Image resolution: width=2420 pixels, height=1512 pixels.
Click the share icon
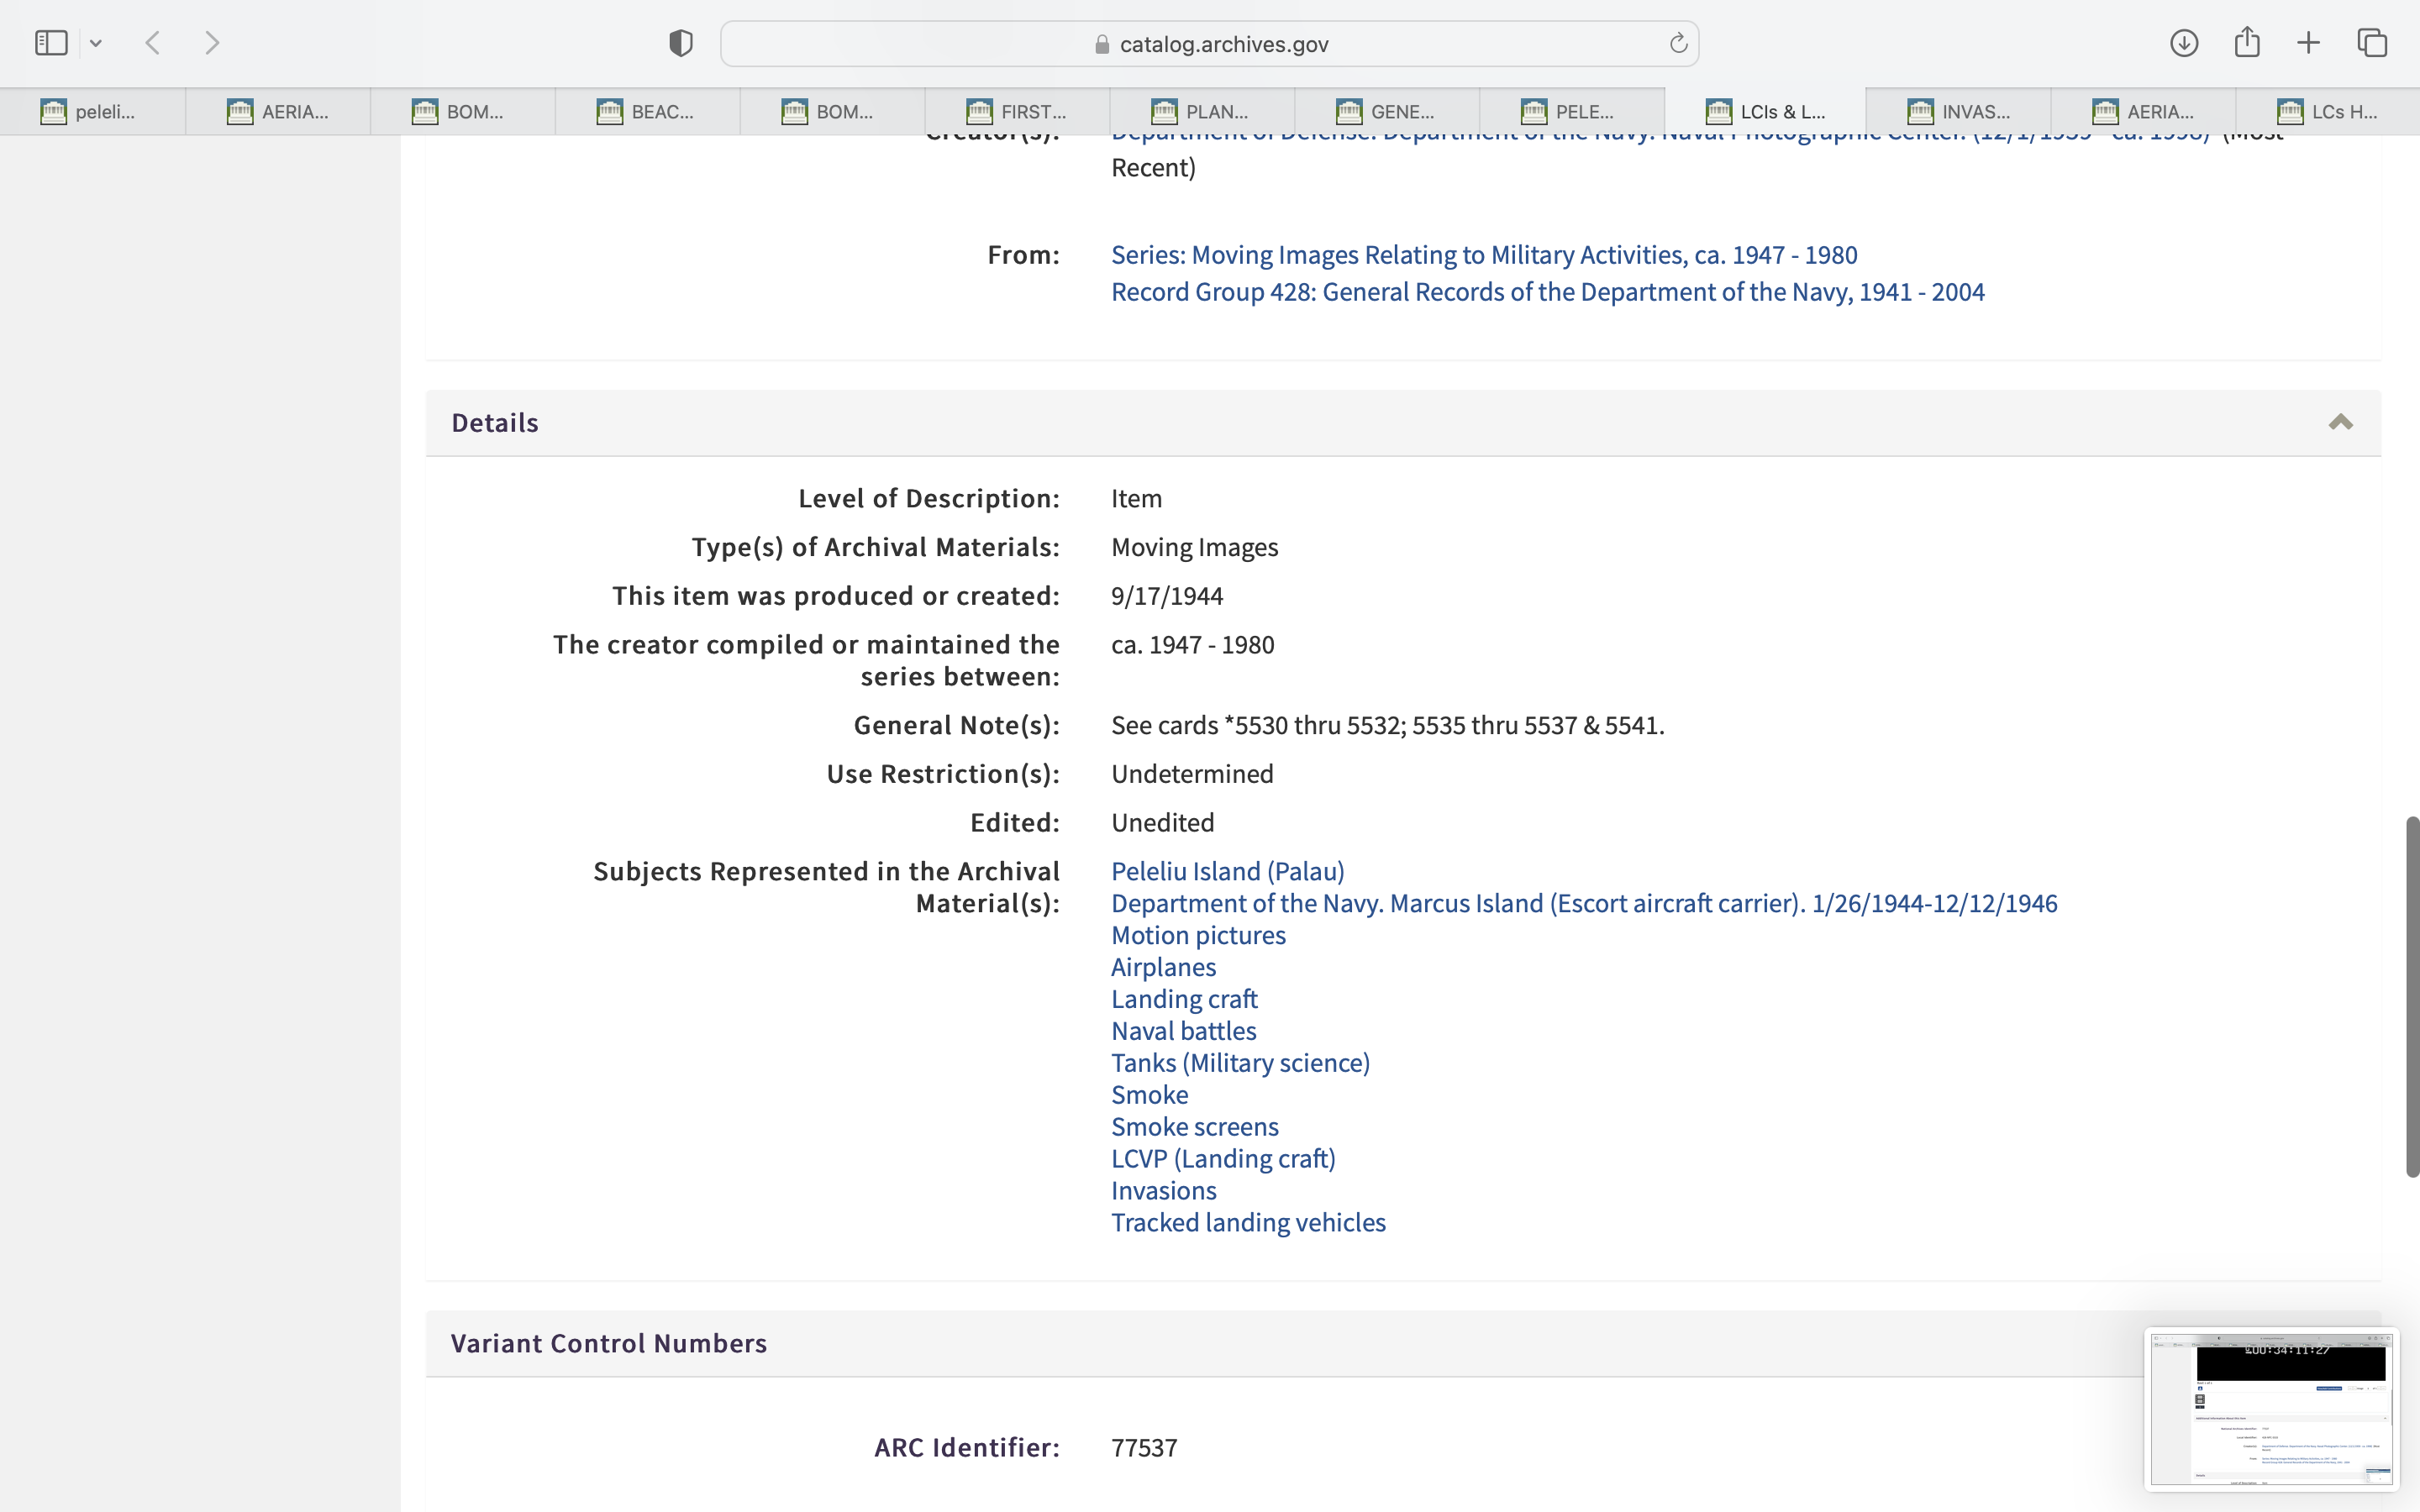coord(2247,43)
